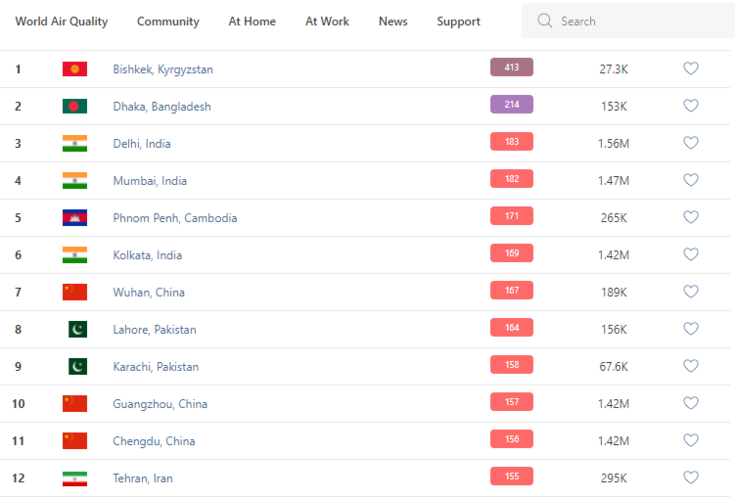Image resolution: width=735 pixels, height=500 pixels.
Task: Click the China flag next to Wuhan
Action: (x=75, y=292)
